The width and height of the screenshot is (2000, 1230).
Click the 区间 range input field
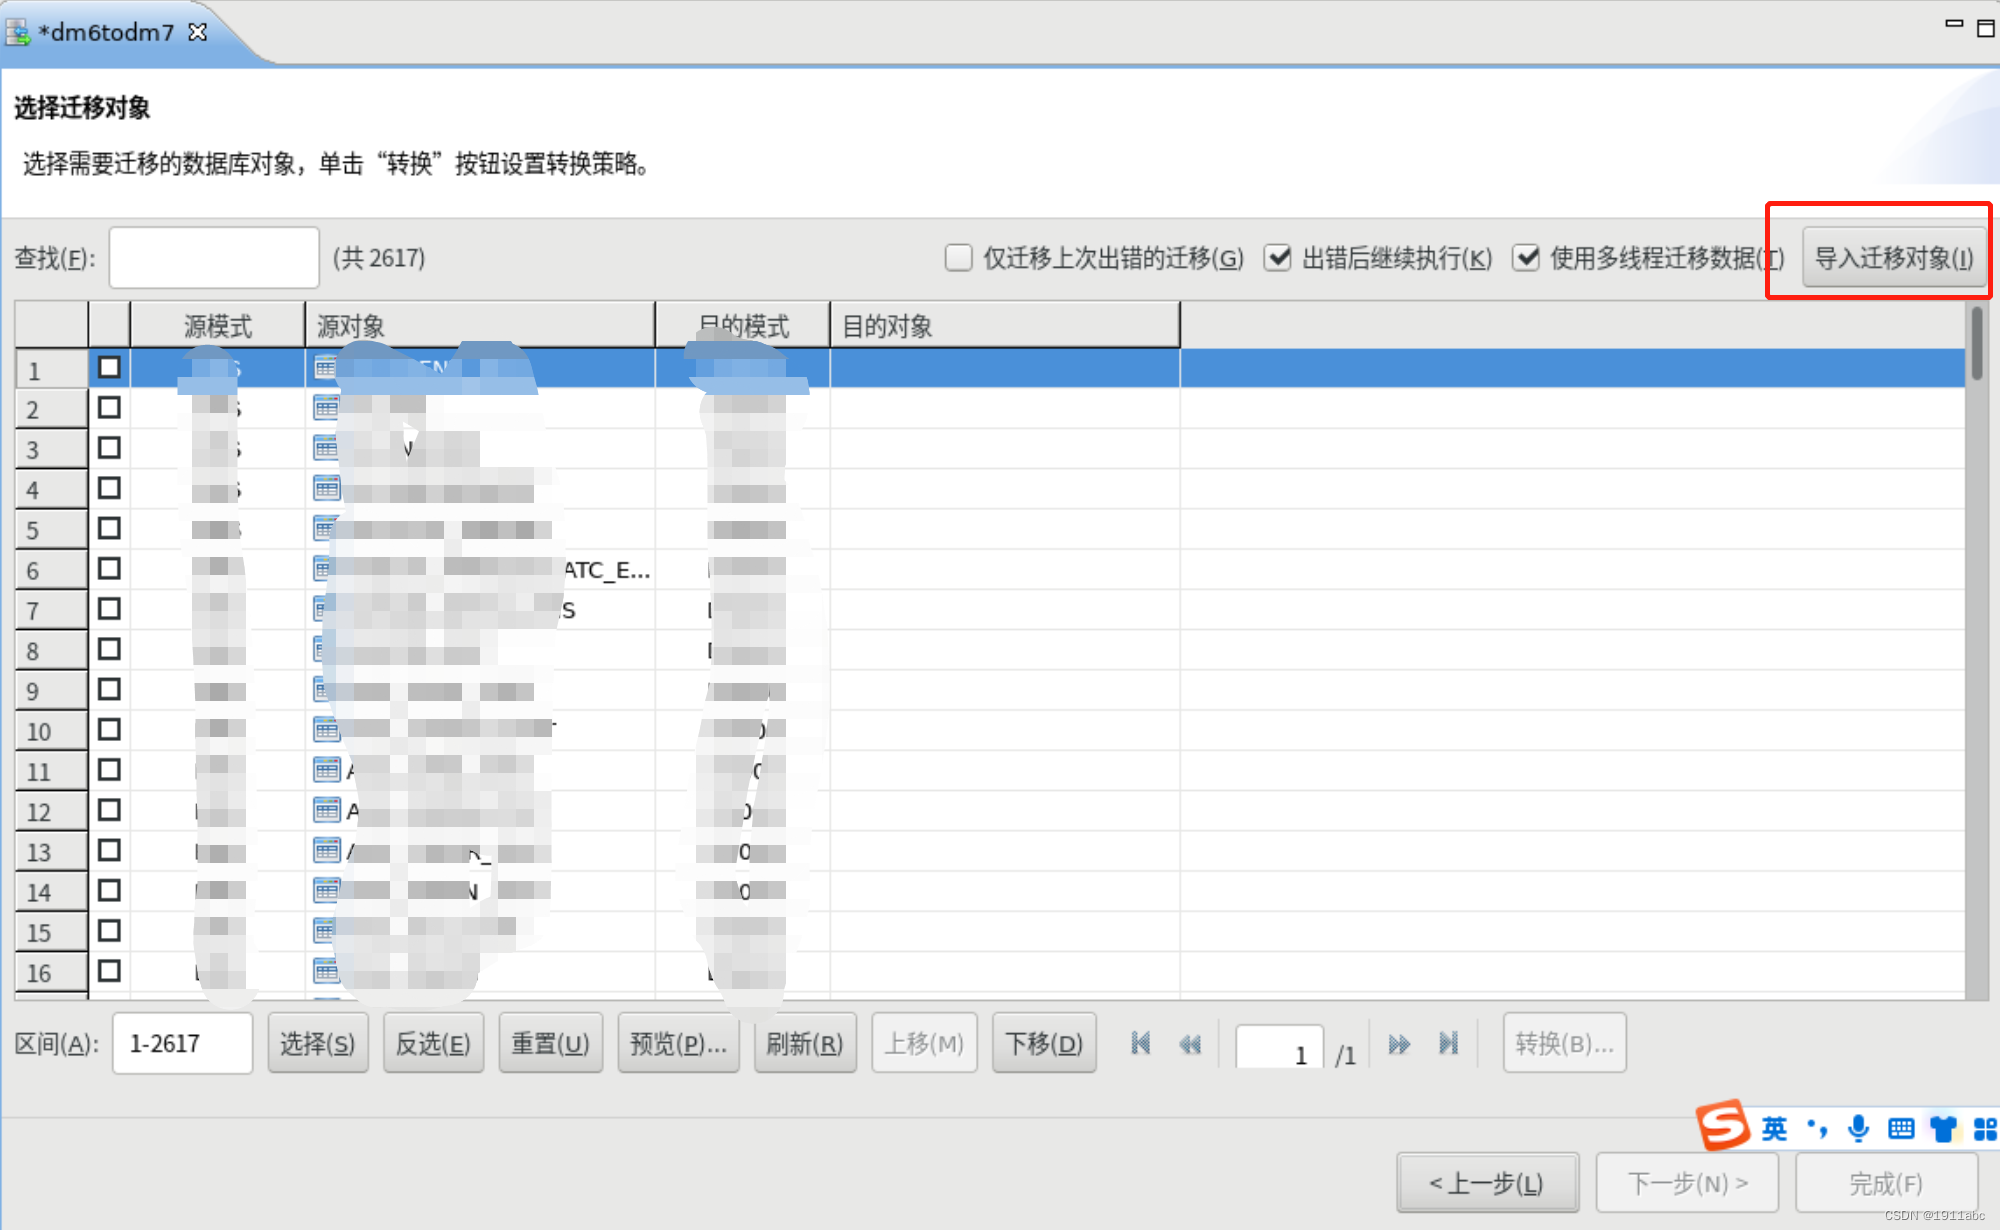pyautogui.click(x=182, y=1044)
